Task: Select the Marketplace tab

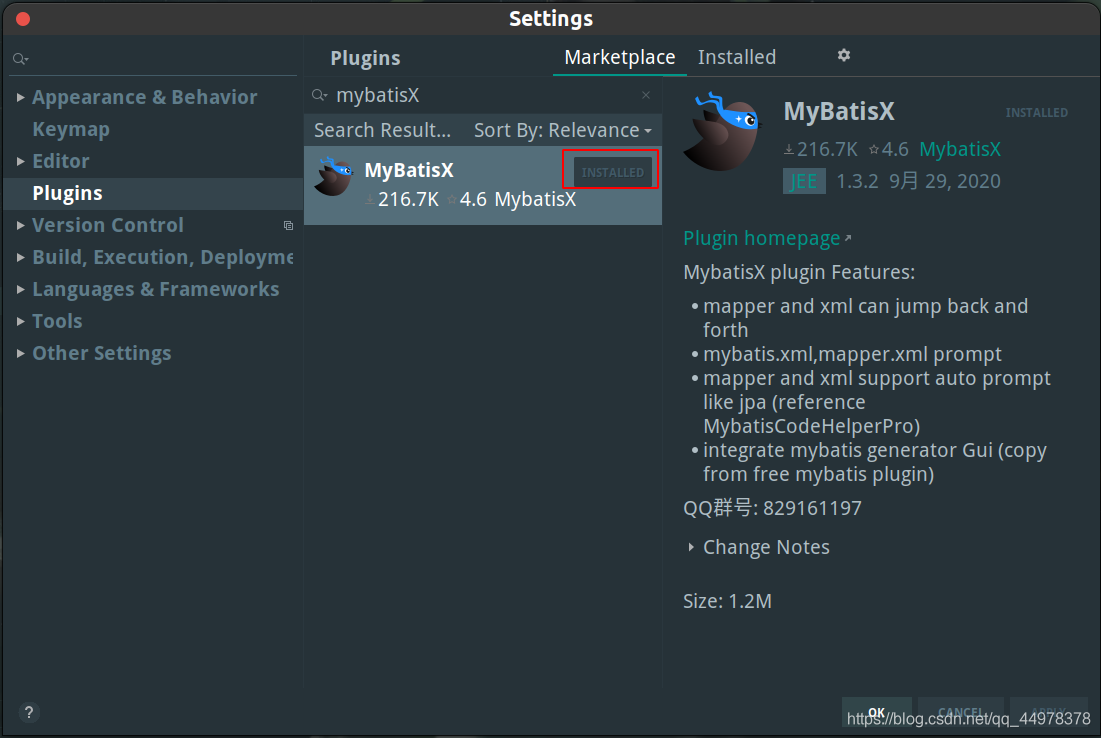Action: click(x=619, y=57)
